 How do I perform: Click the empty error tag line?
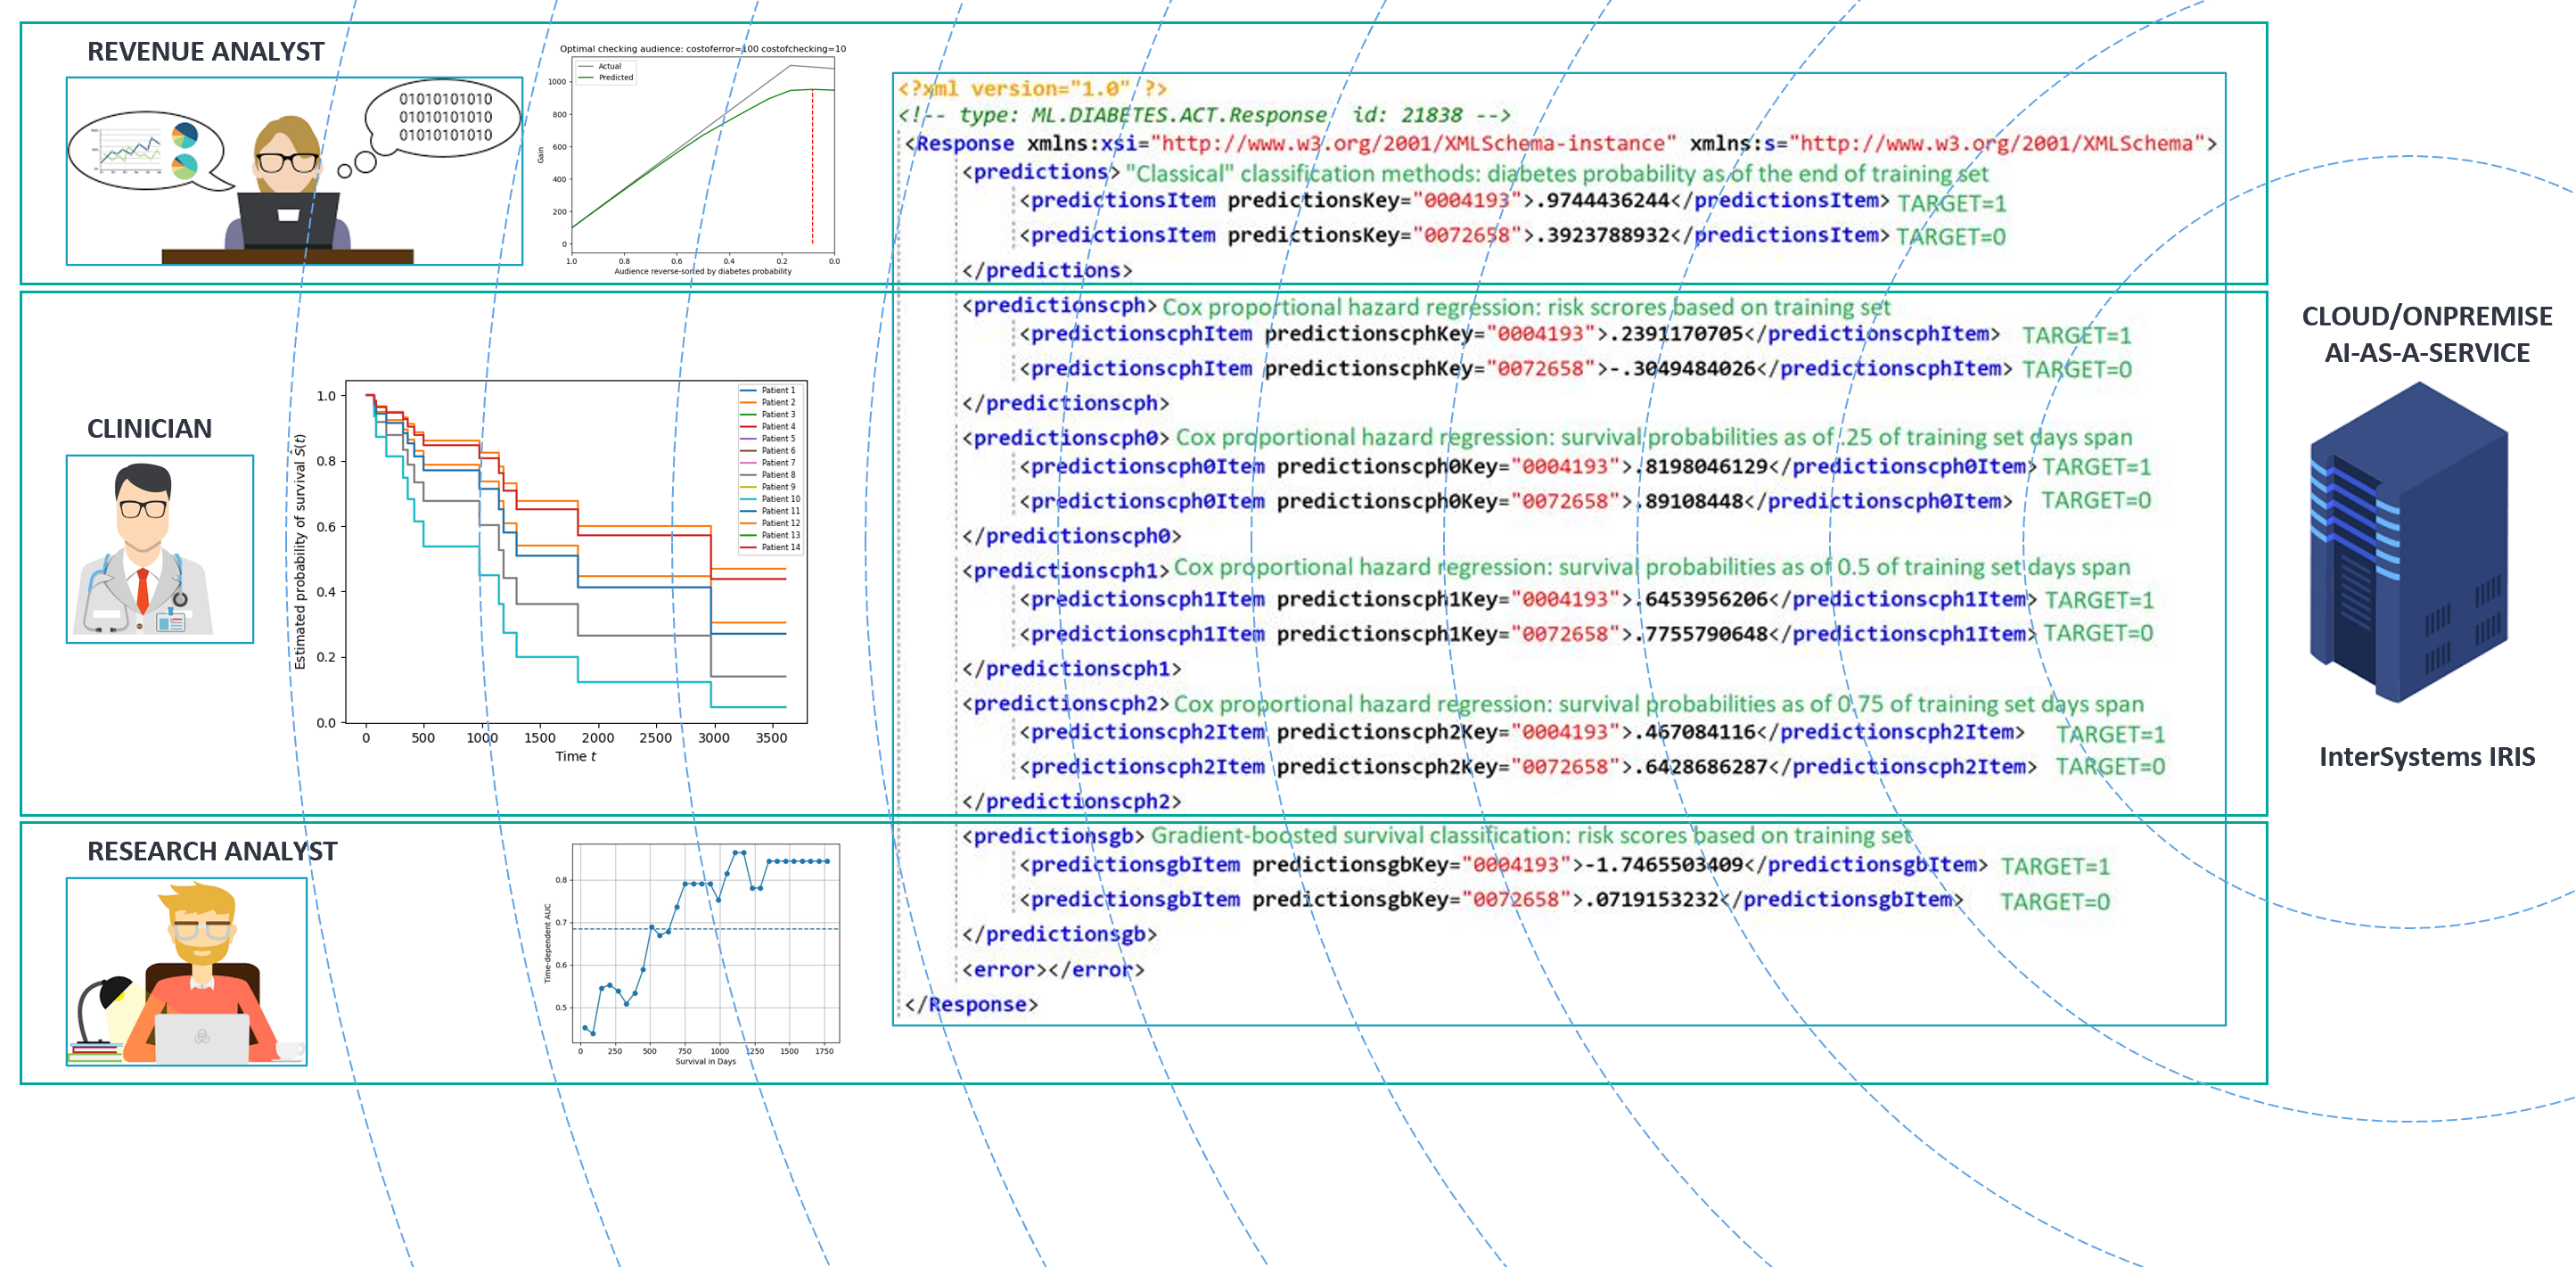[x=1053, y=969]
